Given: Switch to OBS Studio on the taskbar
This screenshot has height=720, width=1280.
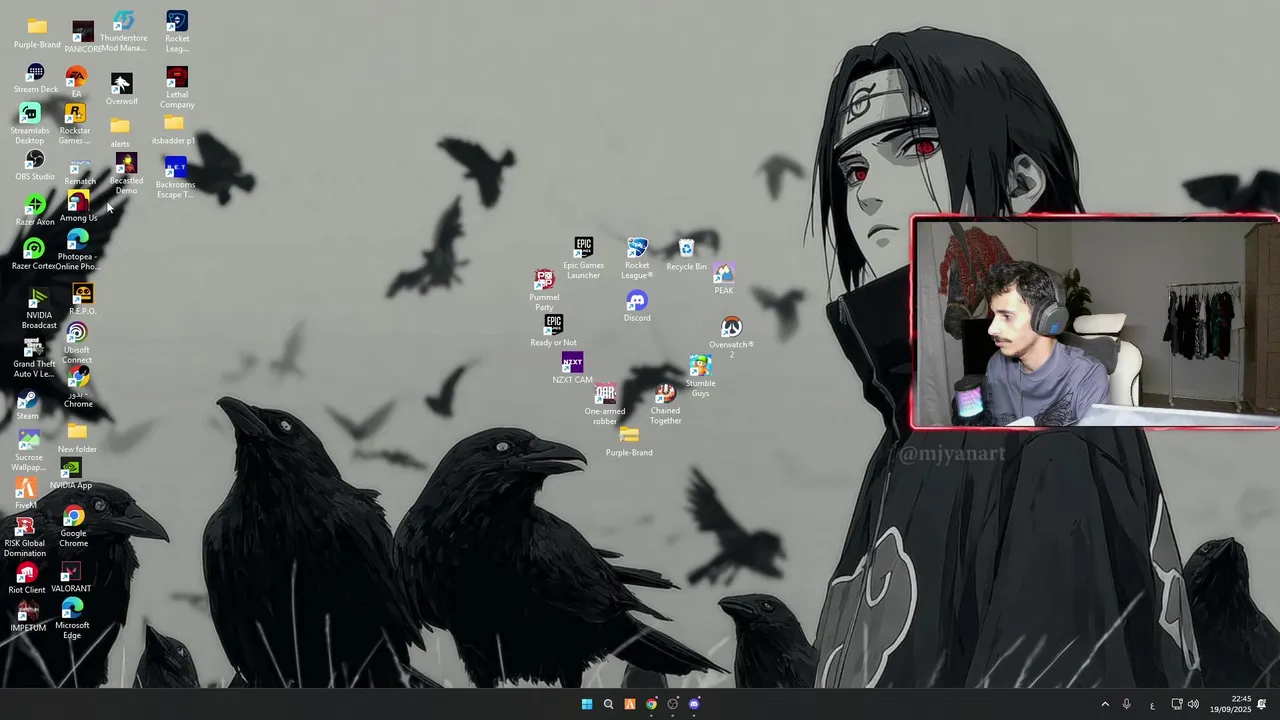Looking at the screenshot, I should point(673,704).
